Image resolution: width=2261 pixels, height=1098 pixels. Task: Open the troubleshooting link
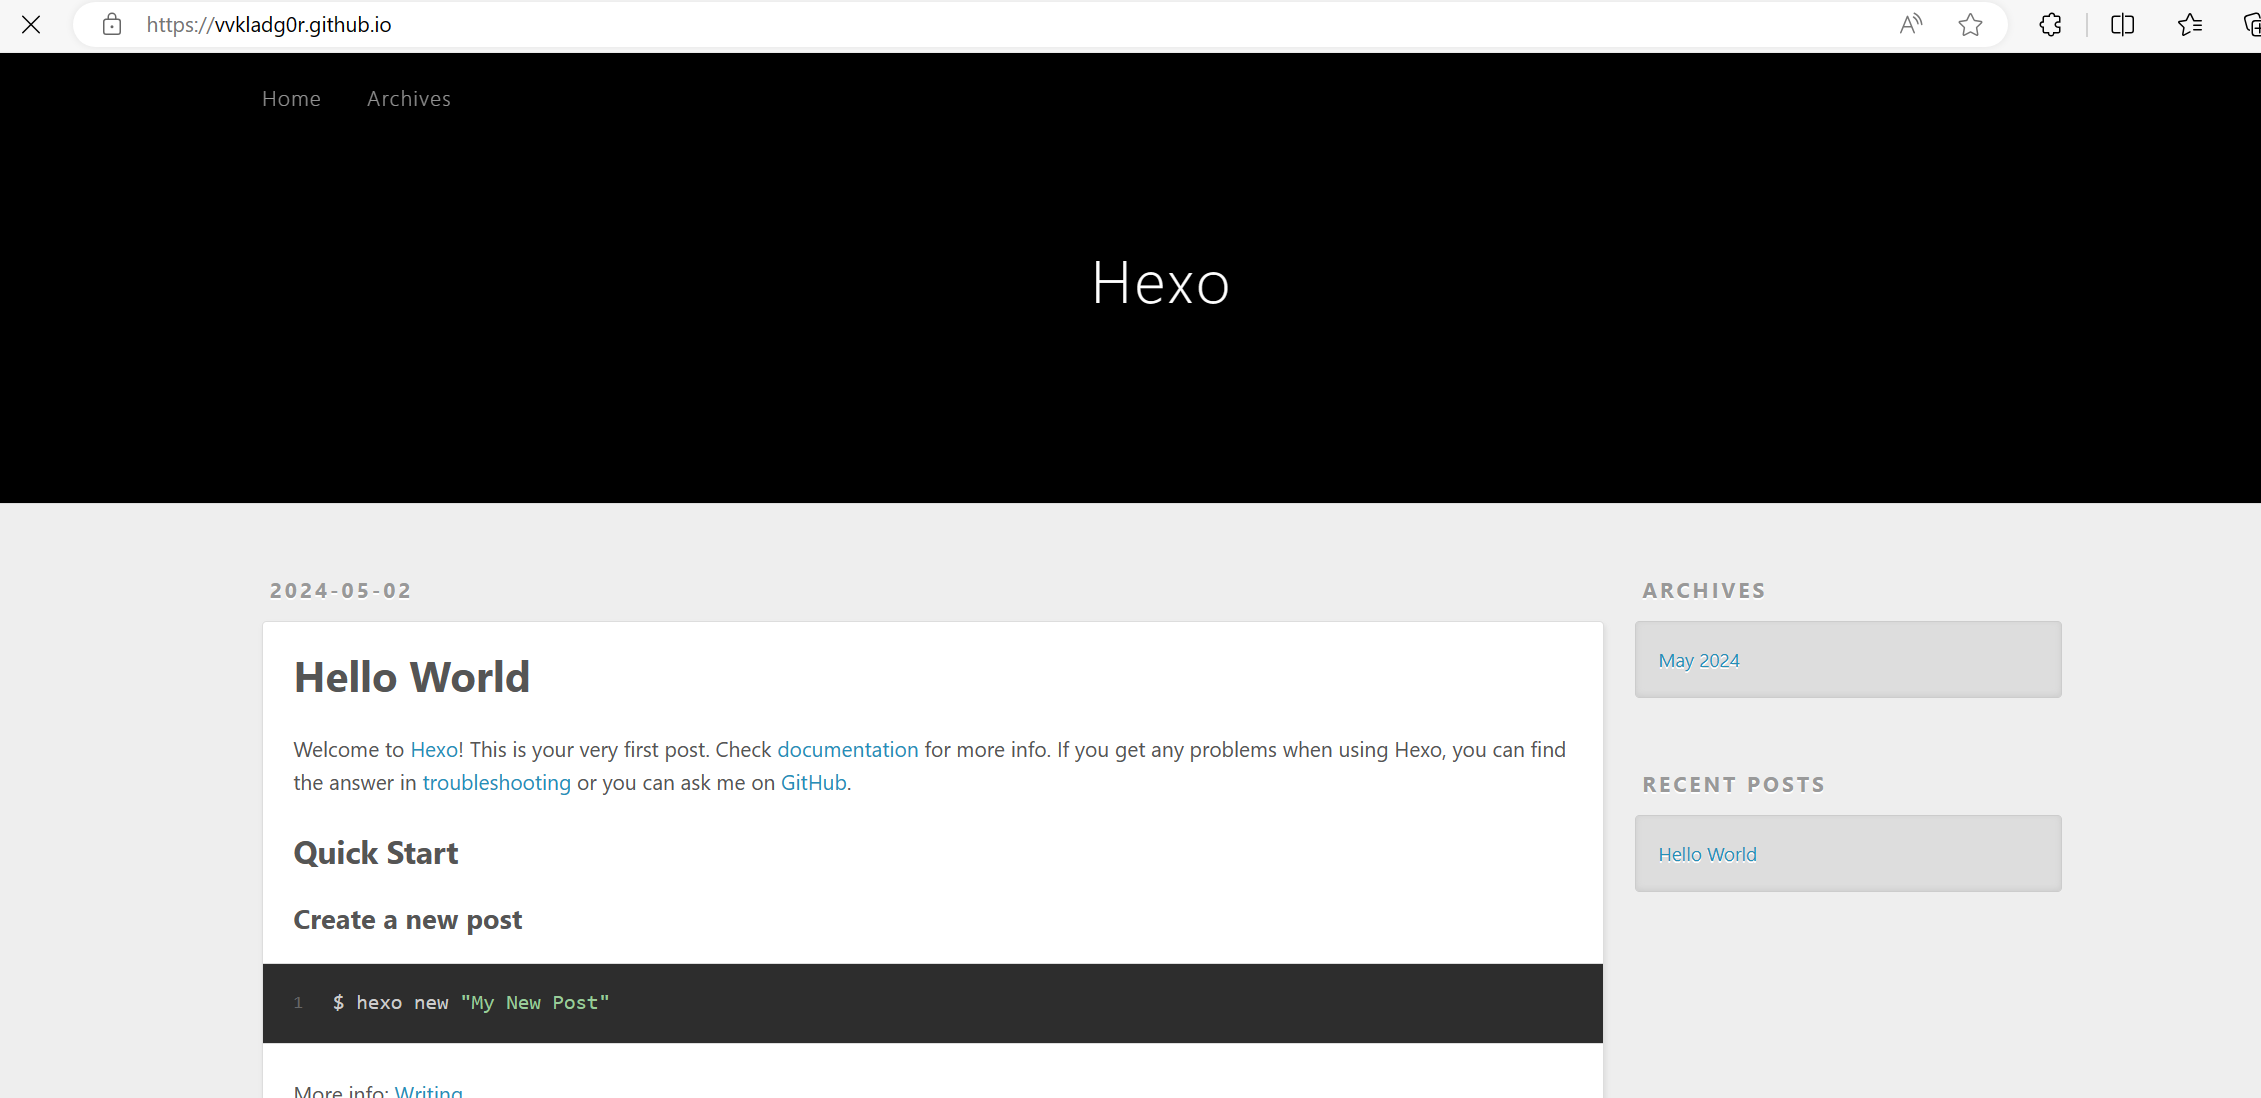[496, 783]
